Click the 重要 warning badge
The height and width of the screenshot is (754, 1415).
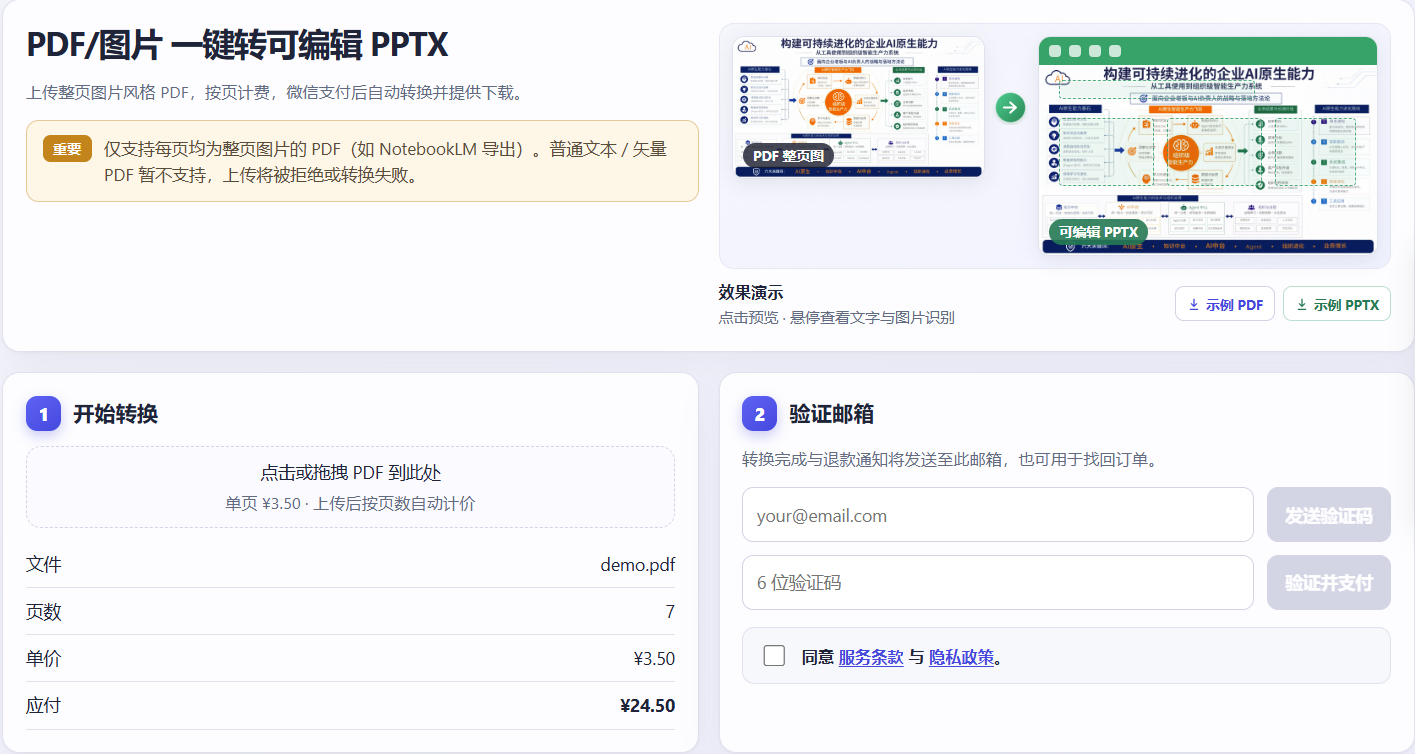click(x=67, y=149)
